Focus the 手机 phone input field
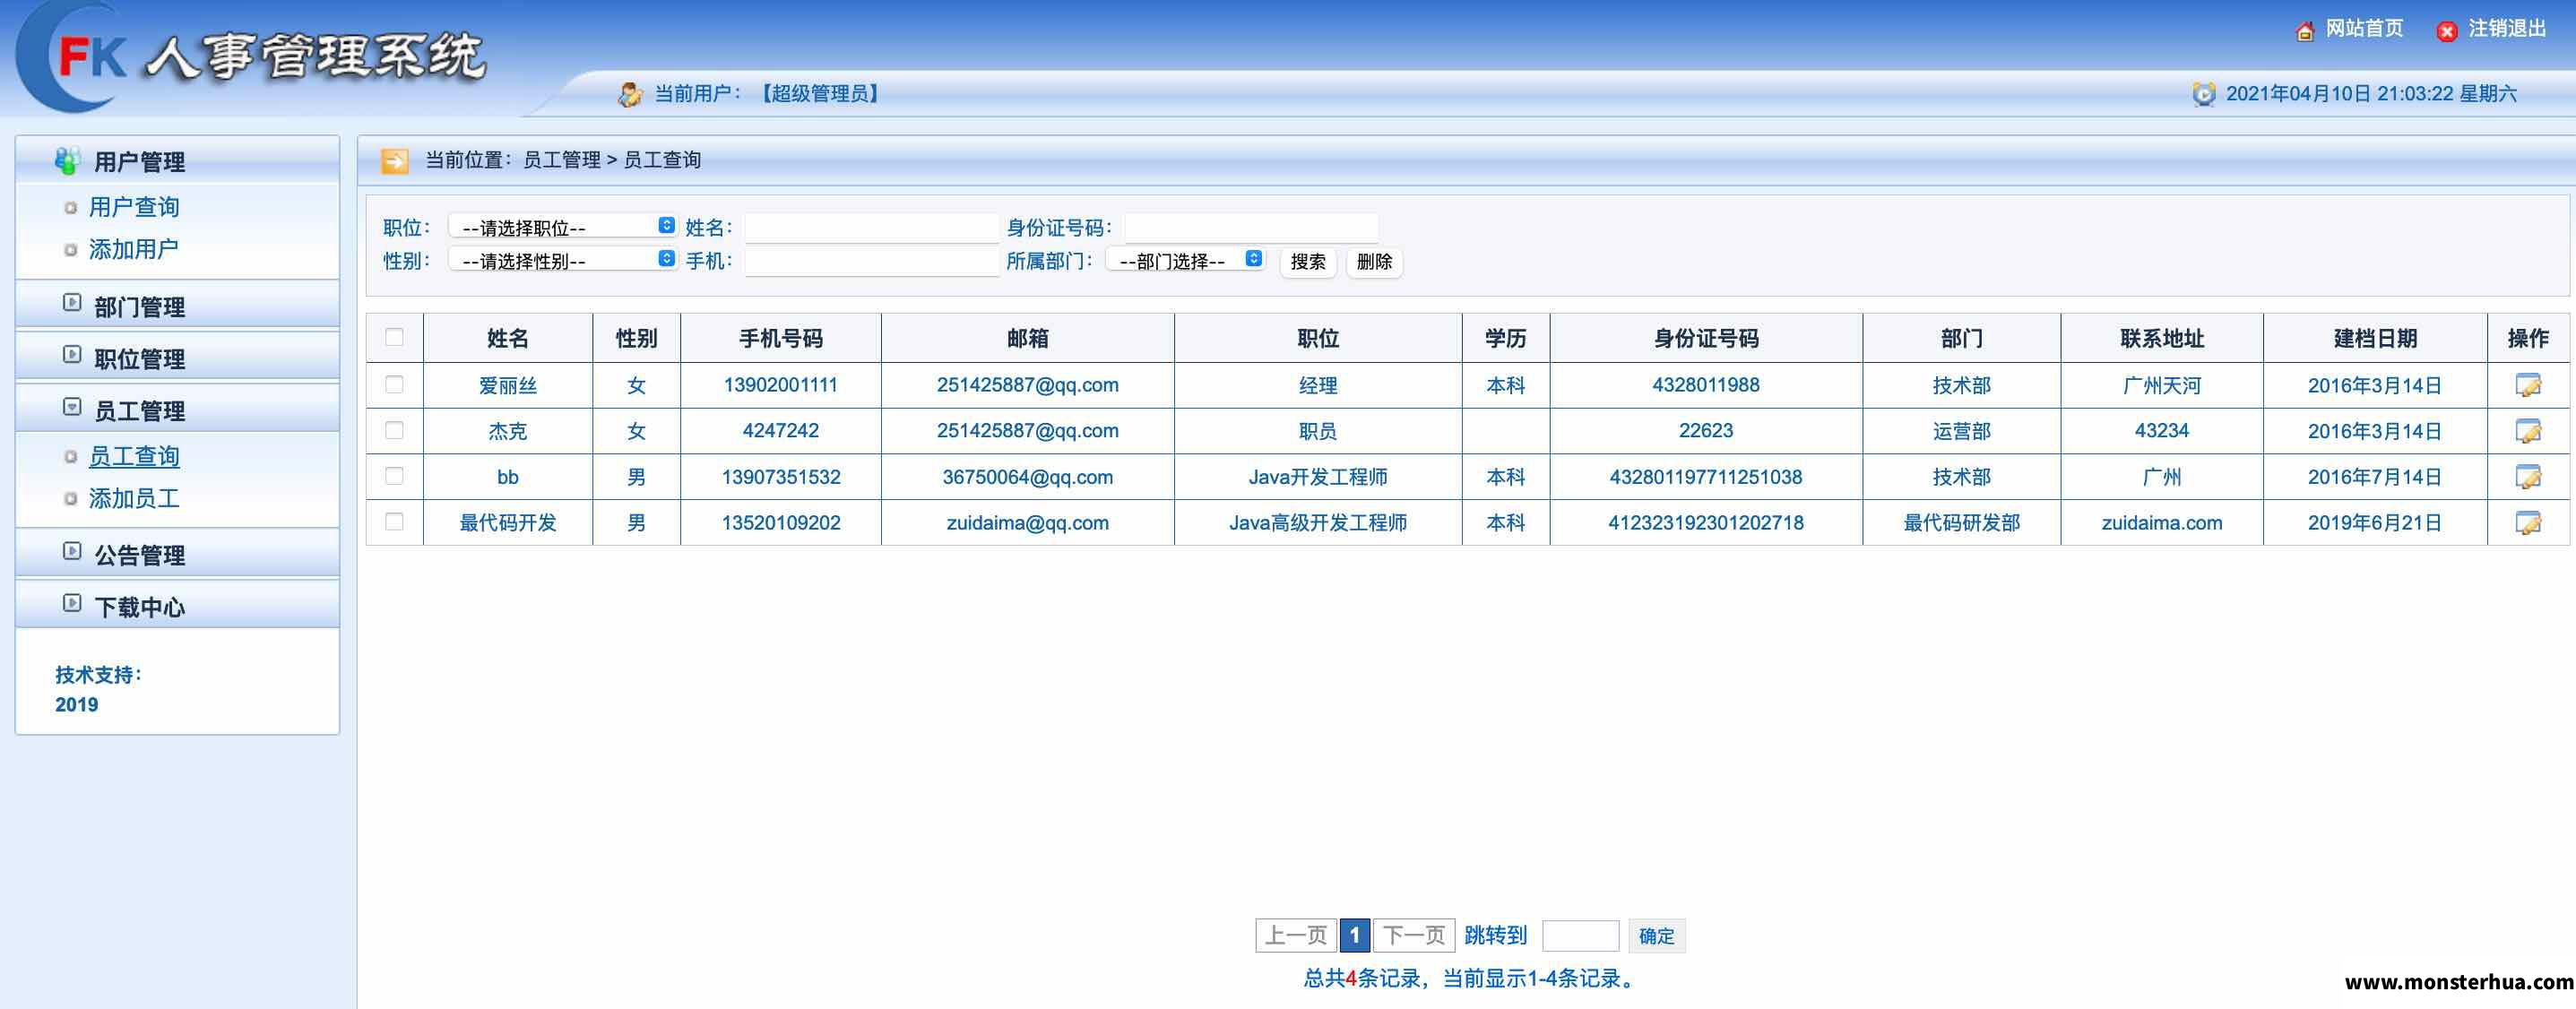 pos(872,261)
